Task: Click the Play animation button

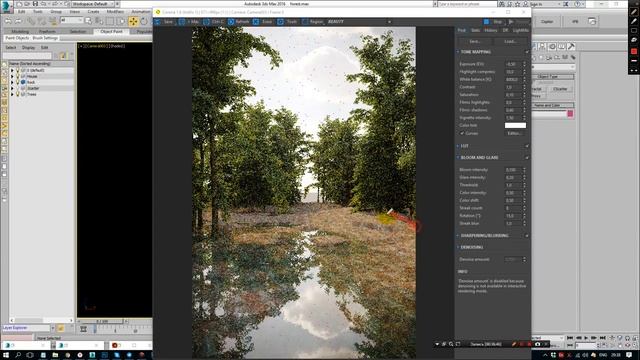Action: click(x=586, y=338)
